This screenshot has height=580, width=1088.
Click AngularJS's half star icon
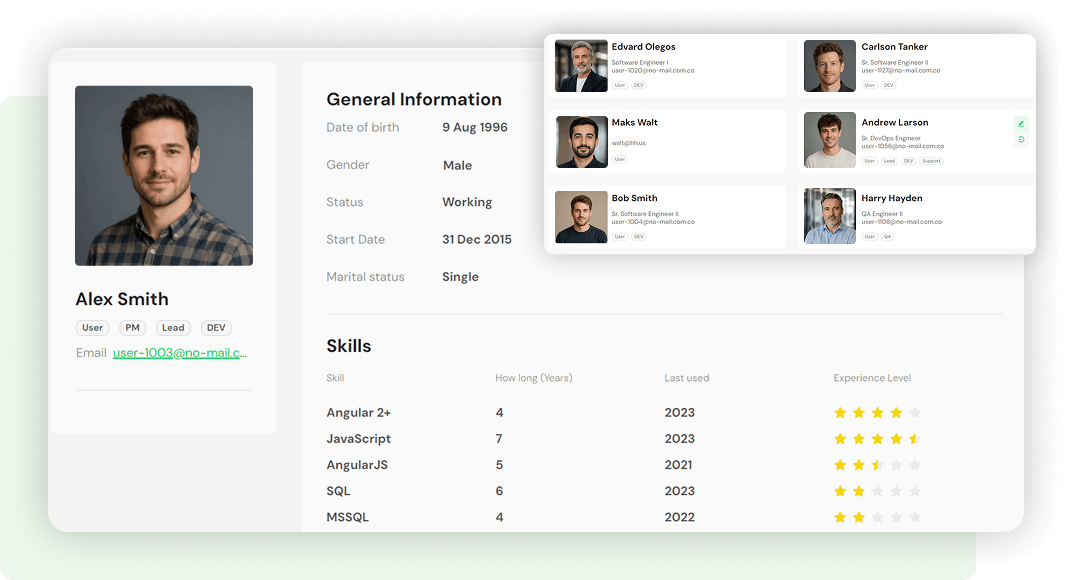(877, 464)
